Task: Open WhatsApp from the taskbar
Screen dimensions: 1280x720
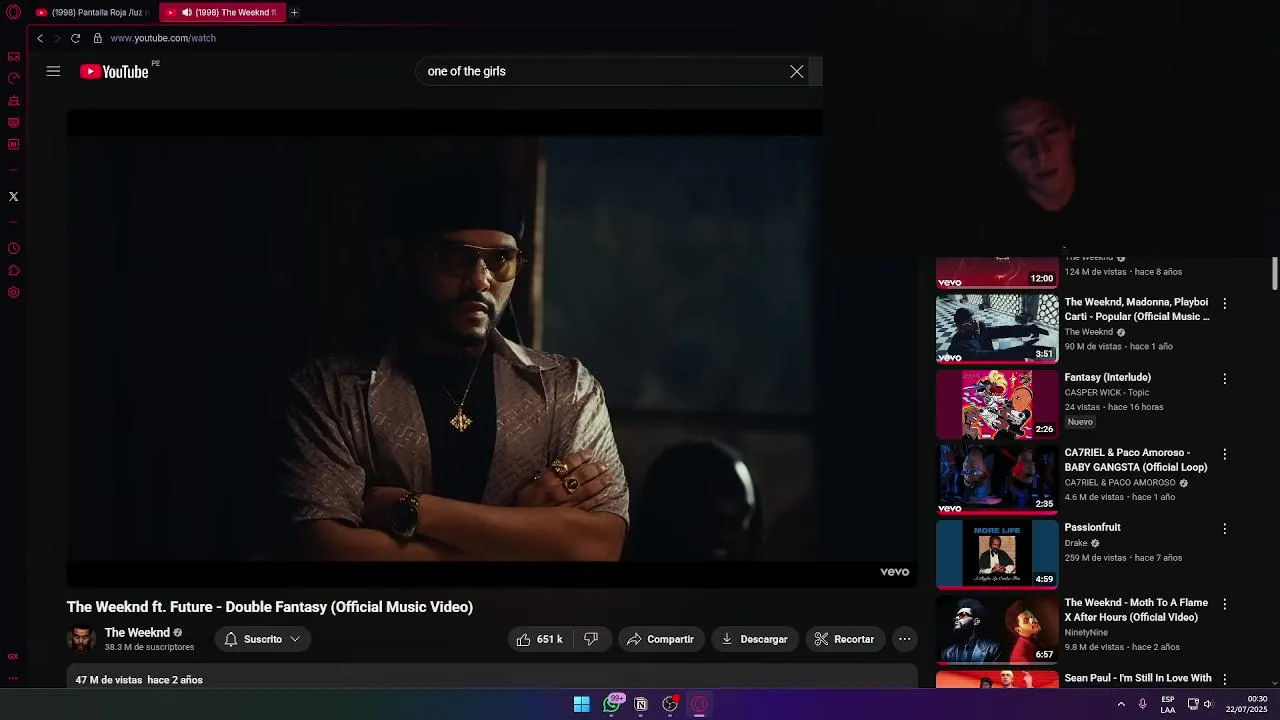Action: 612,704
